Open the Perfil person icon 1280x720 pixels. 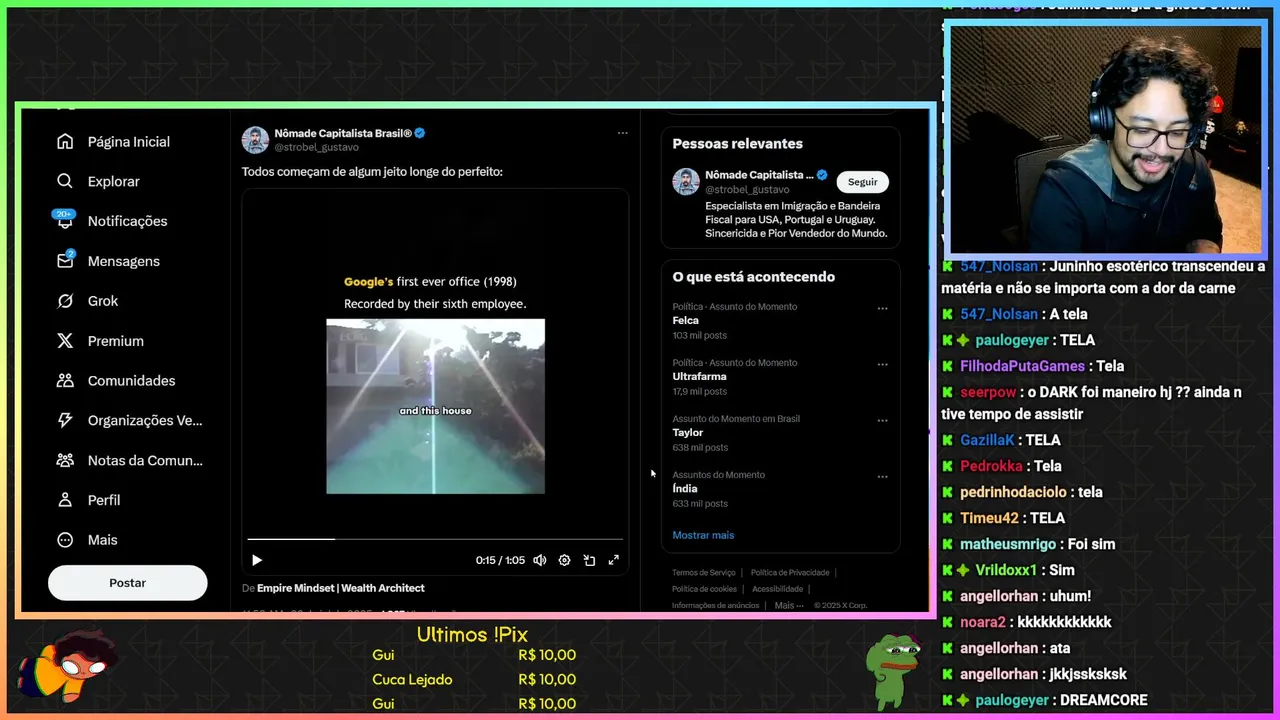pos(65,500)
